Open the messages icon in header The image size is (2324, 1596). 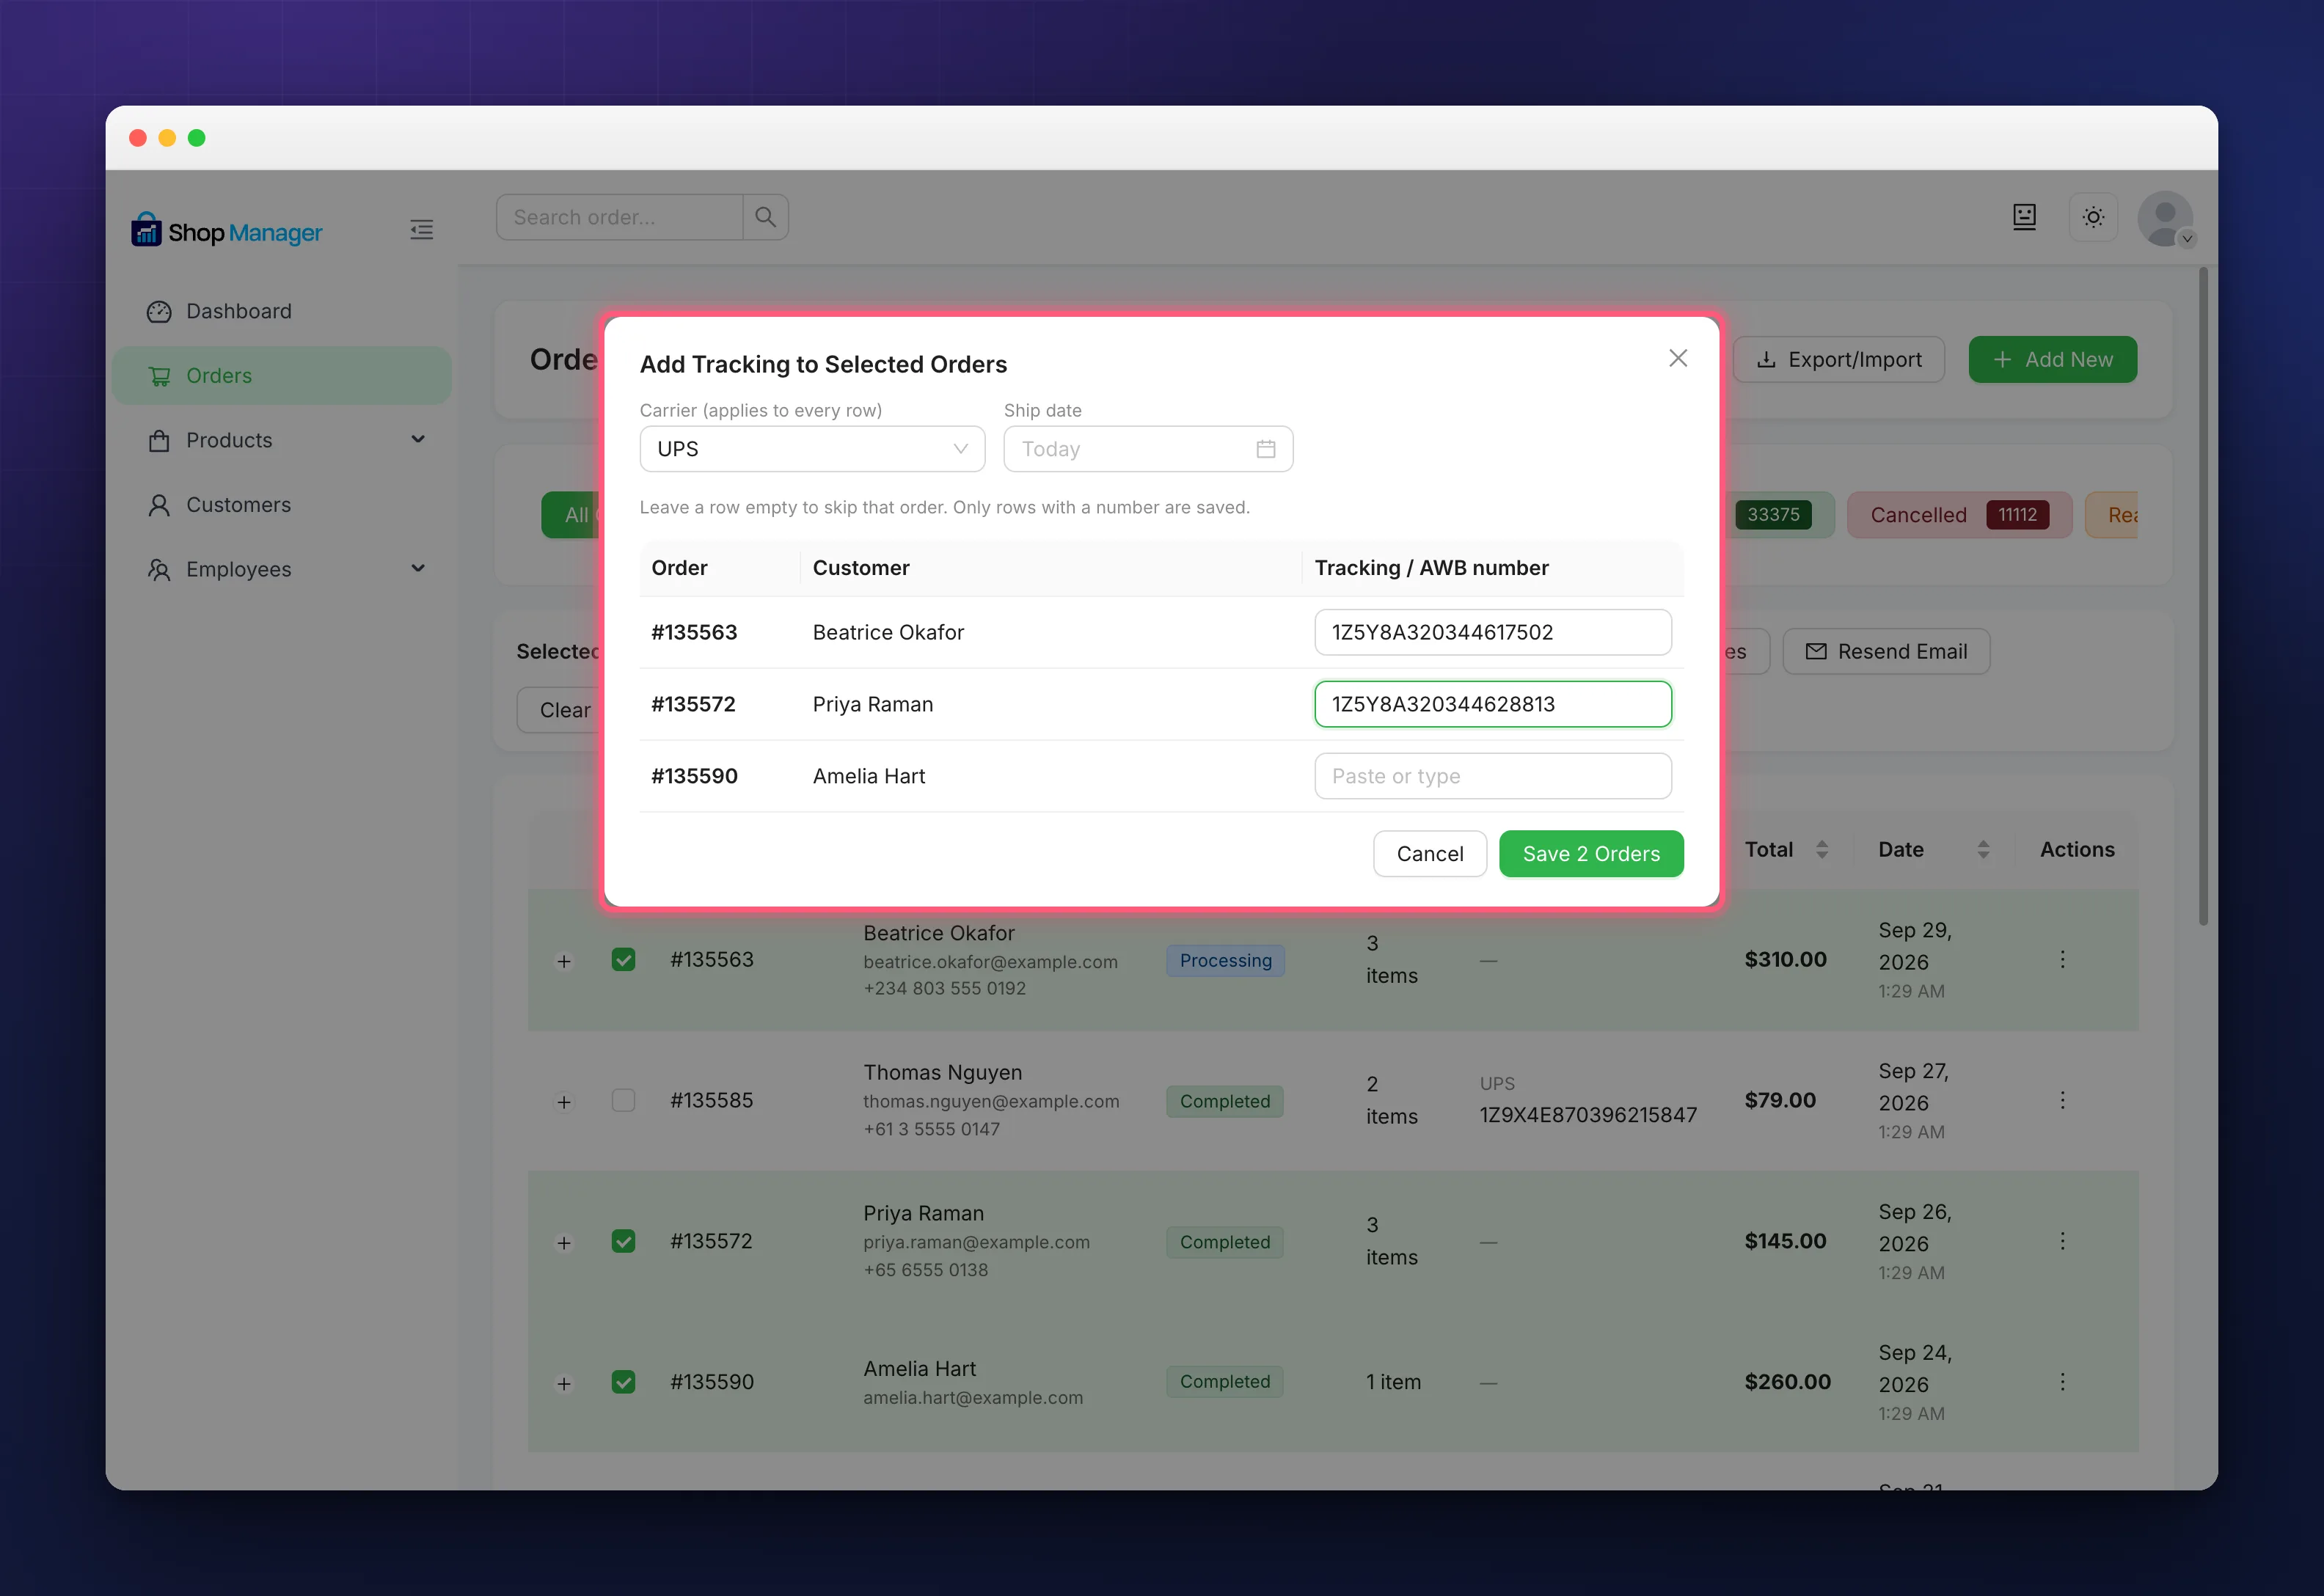coord(2024,217)
